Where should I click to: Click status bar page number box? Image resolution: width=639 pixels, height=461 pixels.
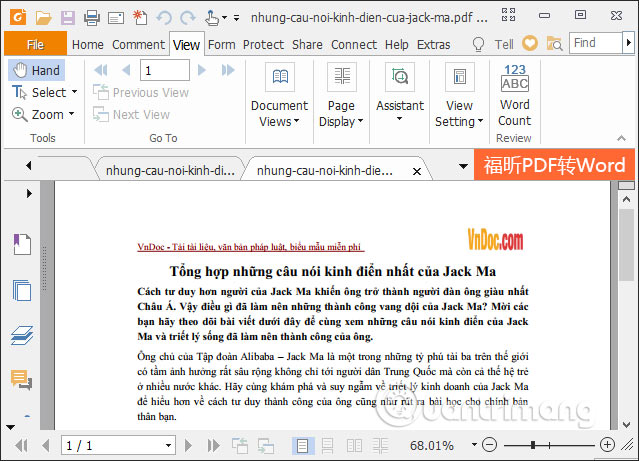coord(118,445)
